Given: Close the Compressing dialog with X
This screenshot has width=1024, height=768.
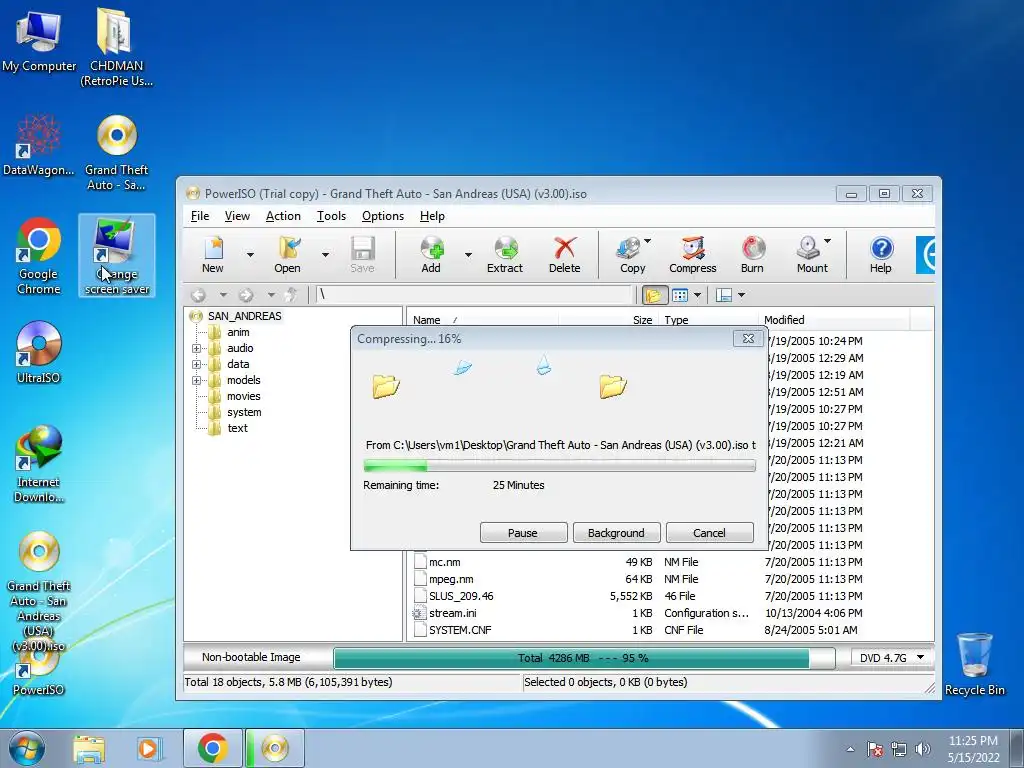Looking at the screenshot, I should click(x=748, y=338).
